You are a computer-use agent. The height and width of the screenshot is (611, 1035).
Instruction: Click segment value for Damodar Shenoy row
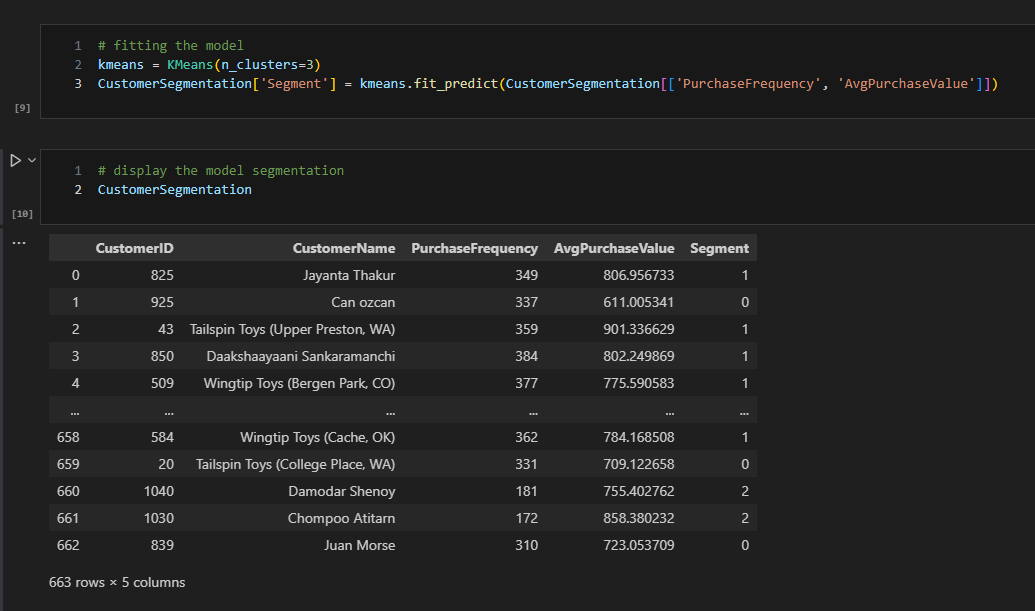745,492
